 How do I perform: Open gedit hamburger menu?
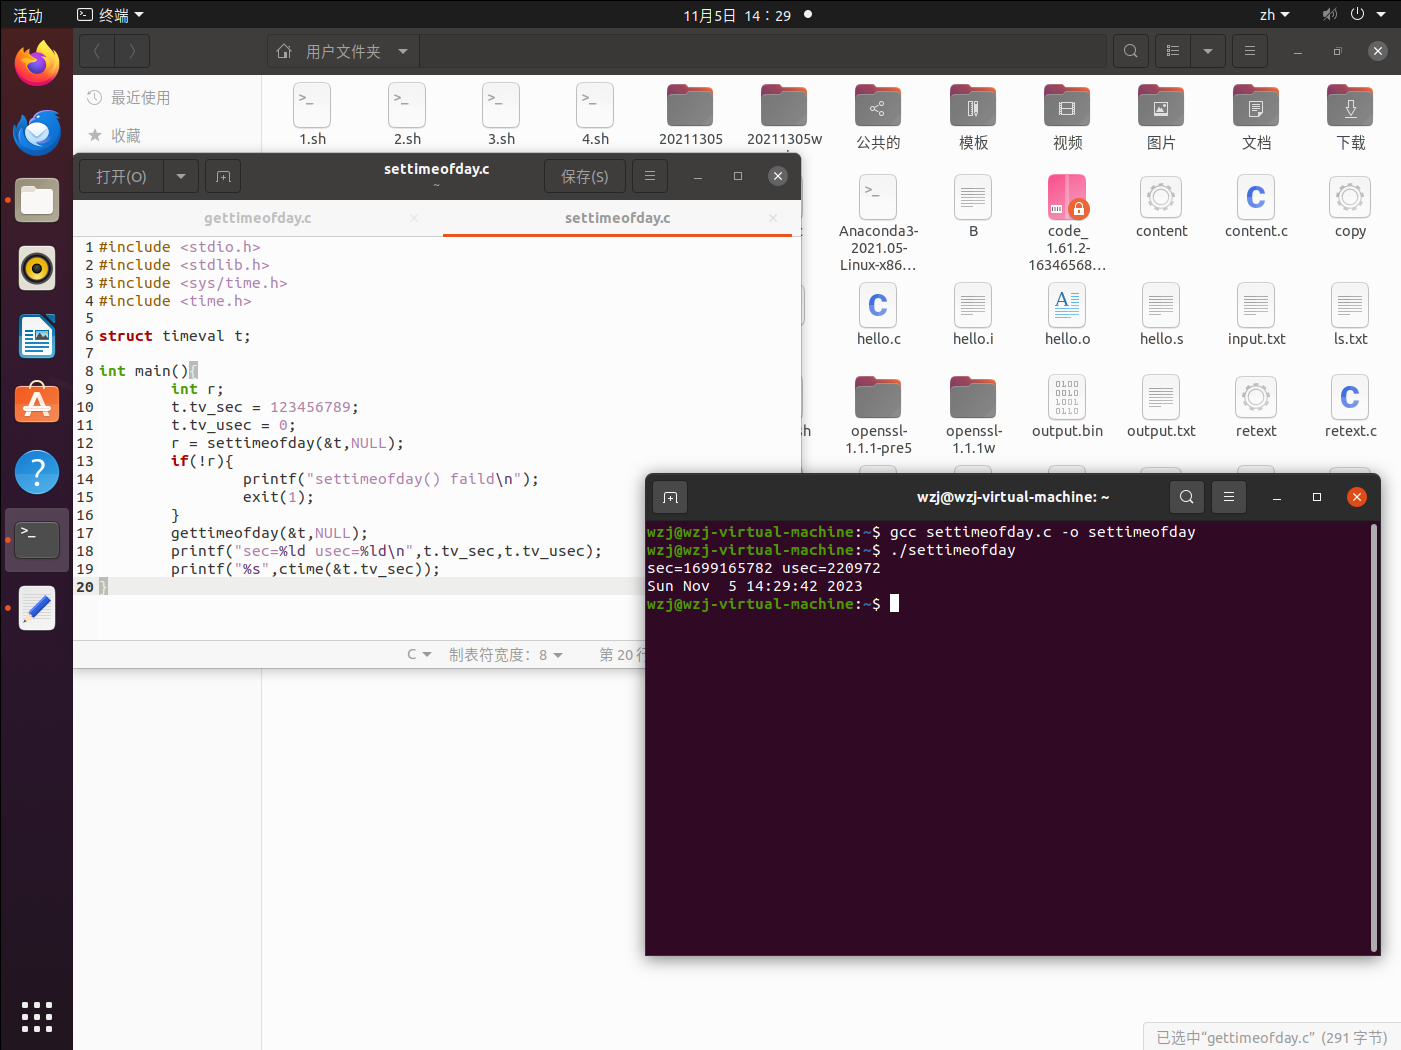point(650,176)
